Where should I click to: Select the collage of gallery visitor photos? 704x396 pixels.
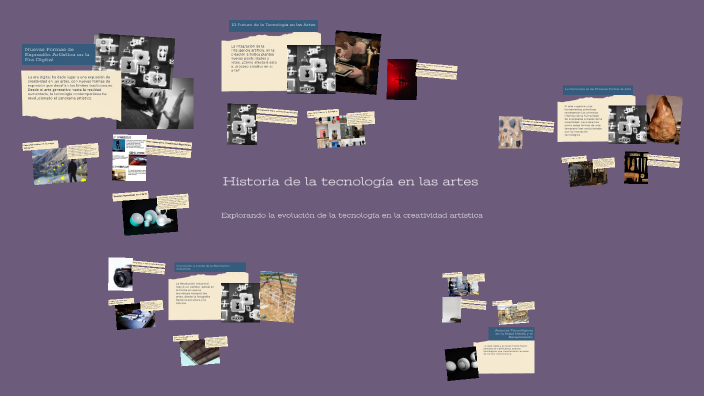[x=340, y=131]
